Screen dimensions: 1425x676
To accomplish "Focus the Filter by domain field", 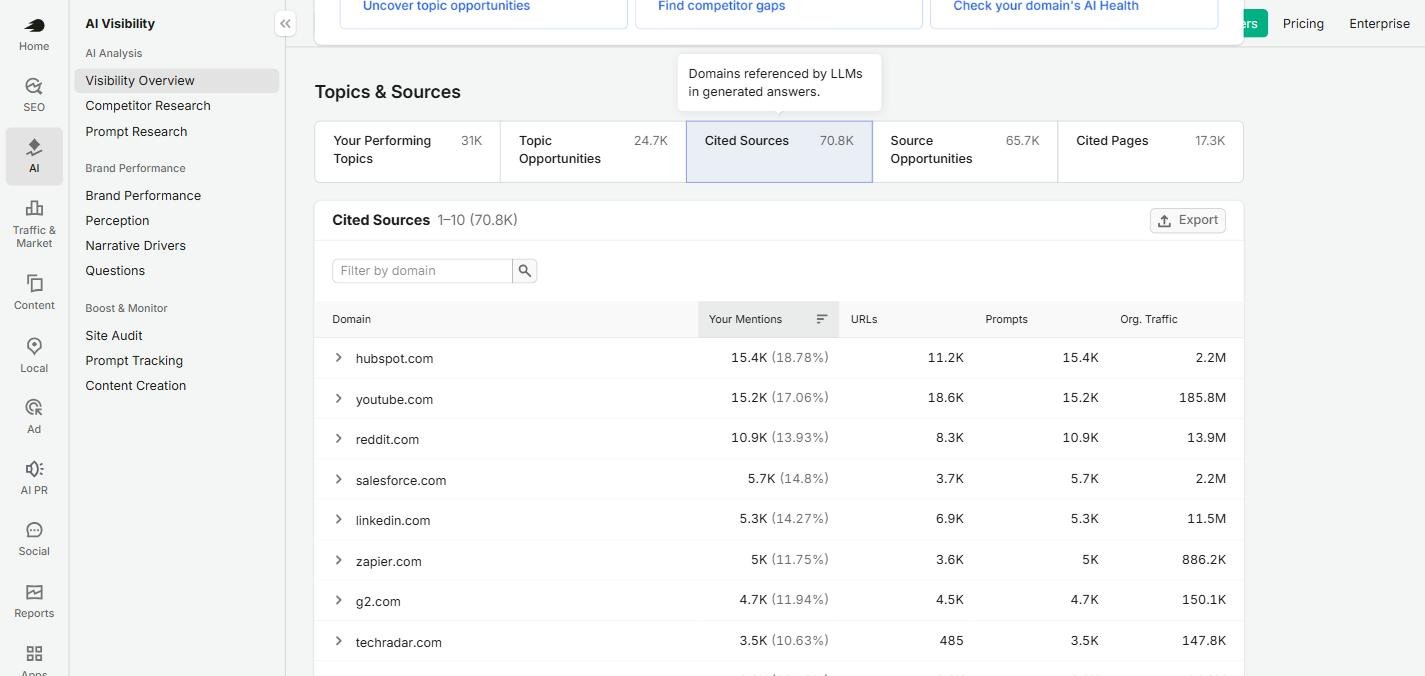I will pyautogui.click(x=422, y=271).
